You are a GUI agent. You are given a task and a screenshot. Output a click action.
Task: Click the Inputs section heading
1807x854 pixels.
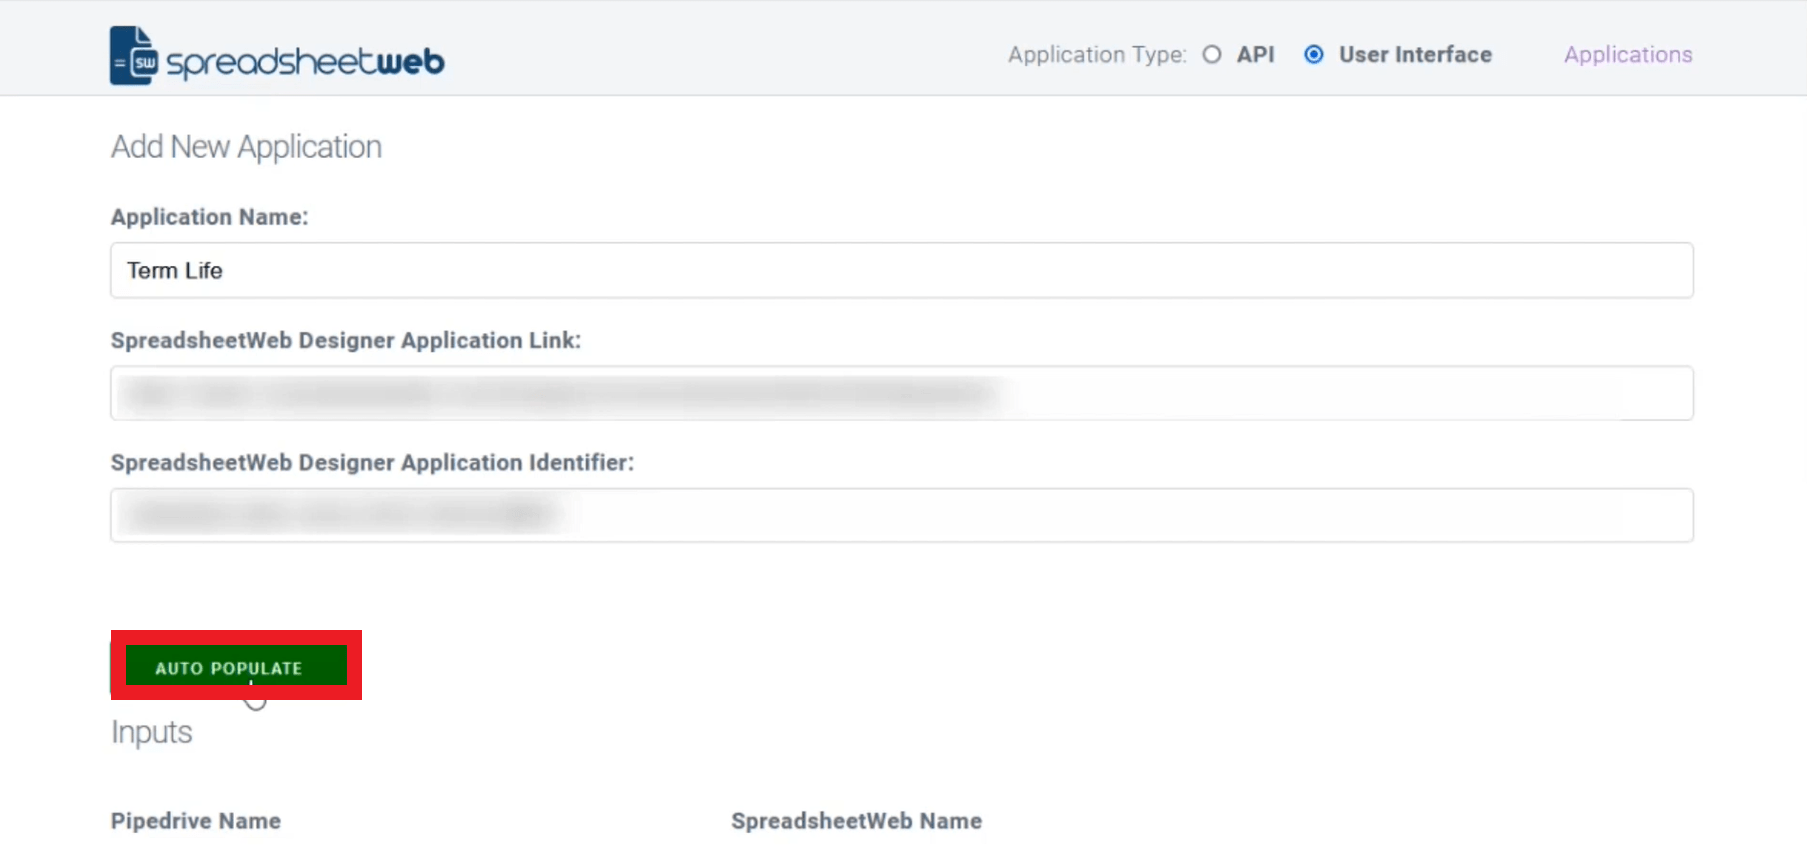[151, 732]
